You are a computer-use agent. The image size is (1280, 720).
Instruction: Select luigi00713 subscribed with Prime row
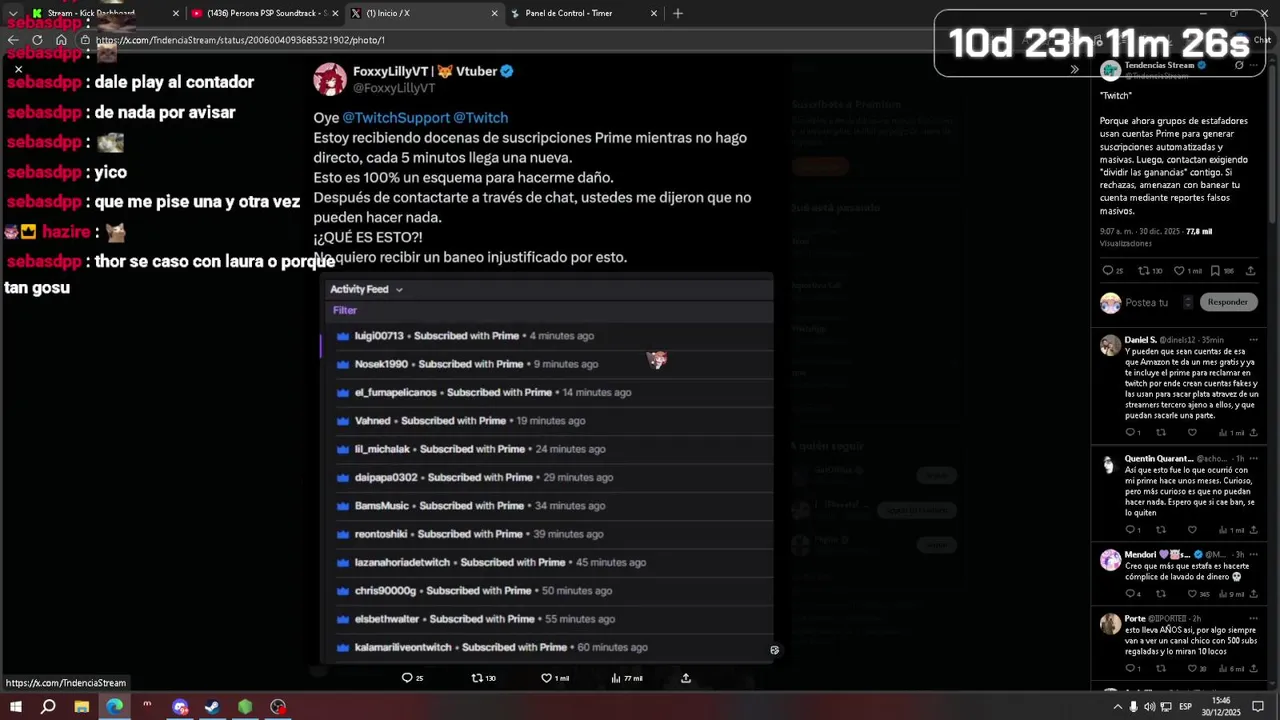click(x=547, y=336)
